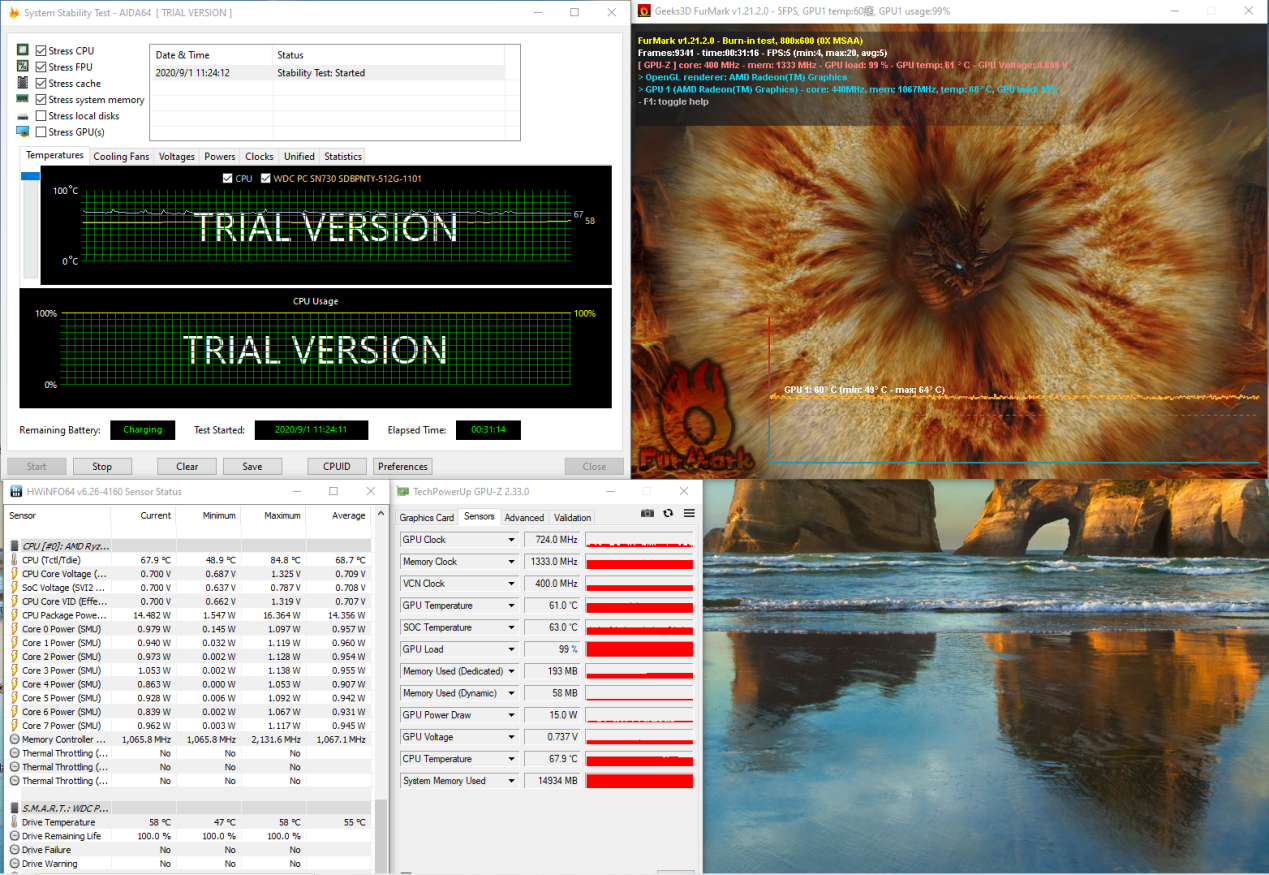Click lightning icon of CPU Core Voltage row
Image resolution: width=1269 pixels, height=875 pixels.
click(x=15, y=574)
